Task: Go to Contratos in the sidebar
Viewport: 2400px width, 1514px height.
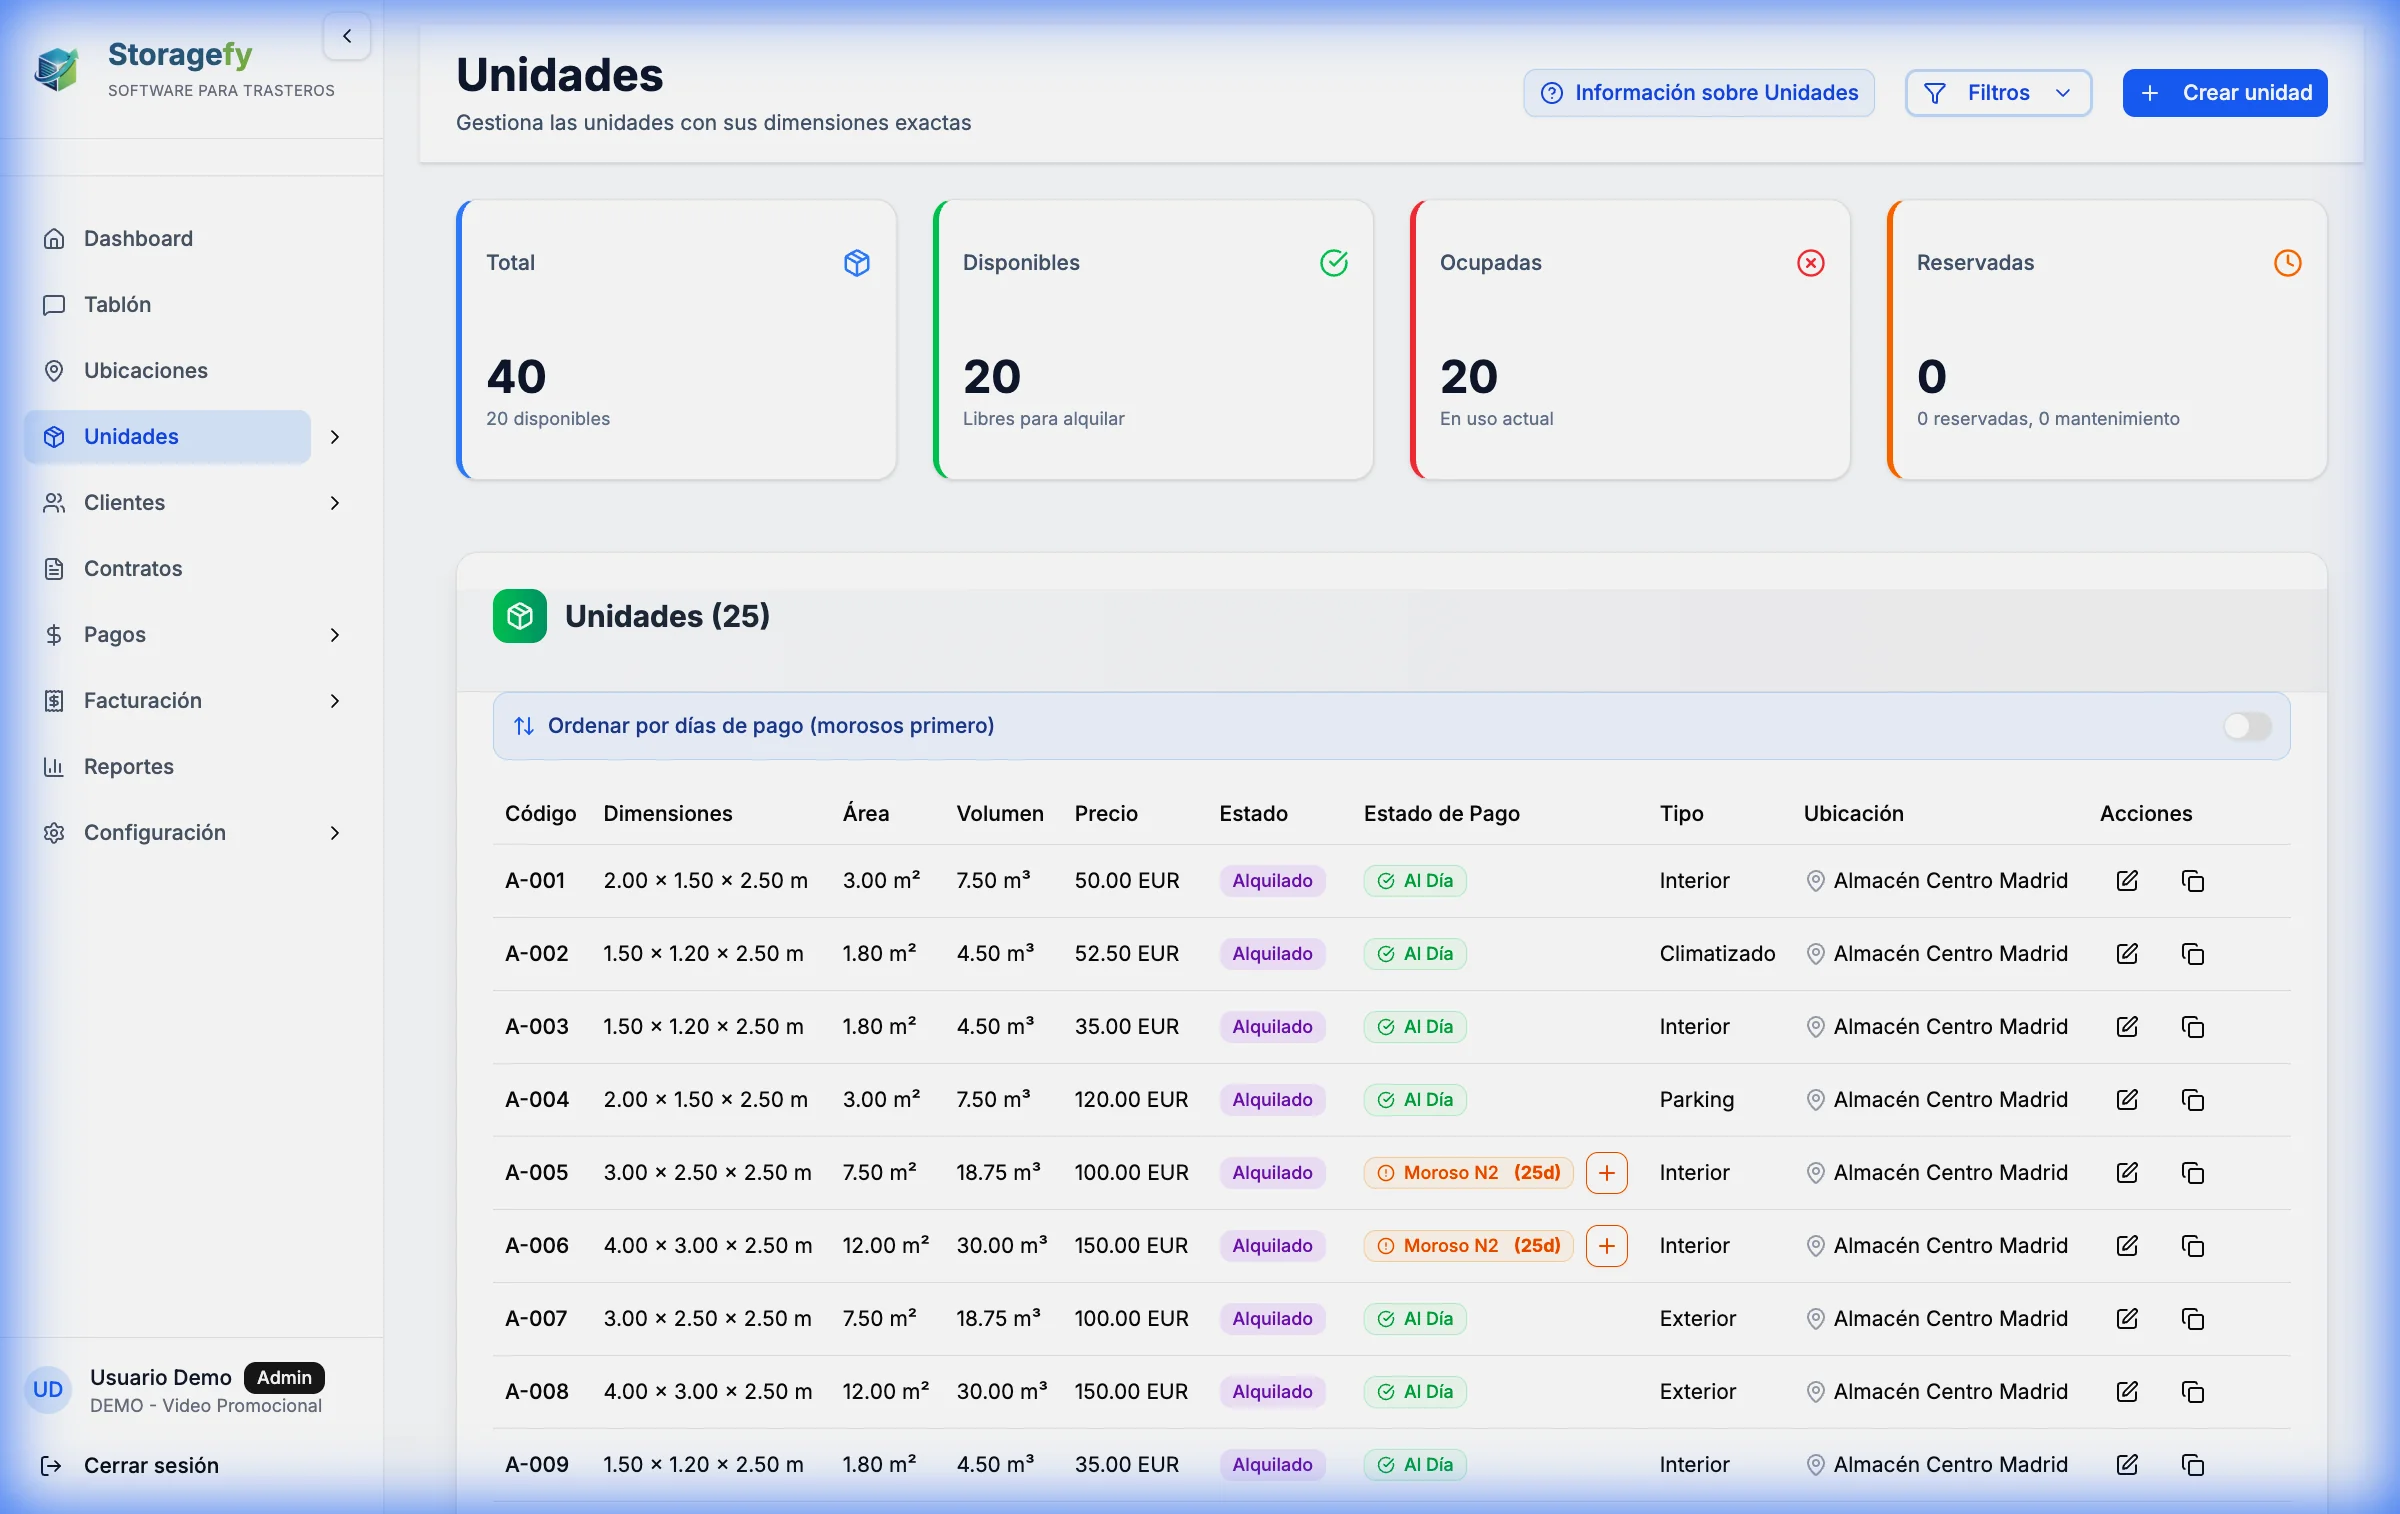Action: click(133, 568)
